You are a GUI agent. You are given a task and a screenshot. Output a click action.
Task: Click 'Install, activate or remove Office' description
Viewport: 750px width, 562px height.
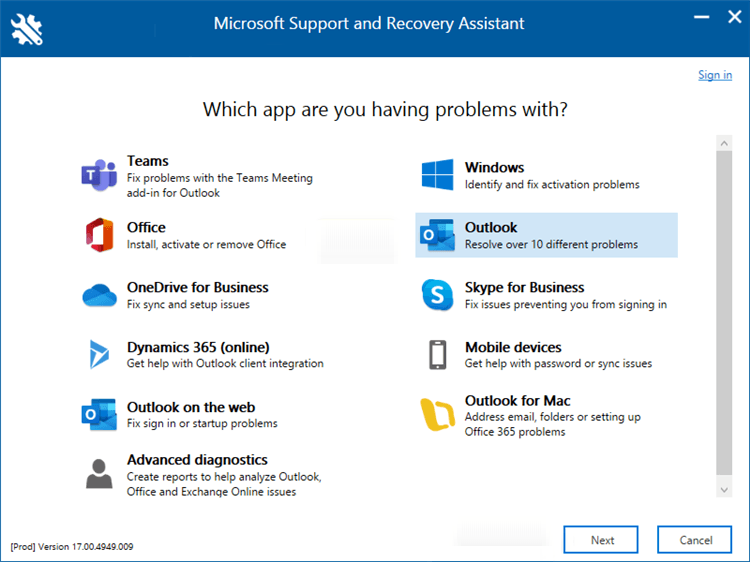coord(206,244)
